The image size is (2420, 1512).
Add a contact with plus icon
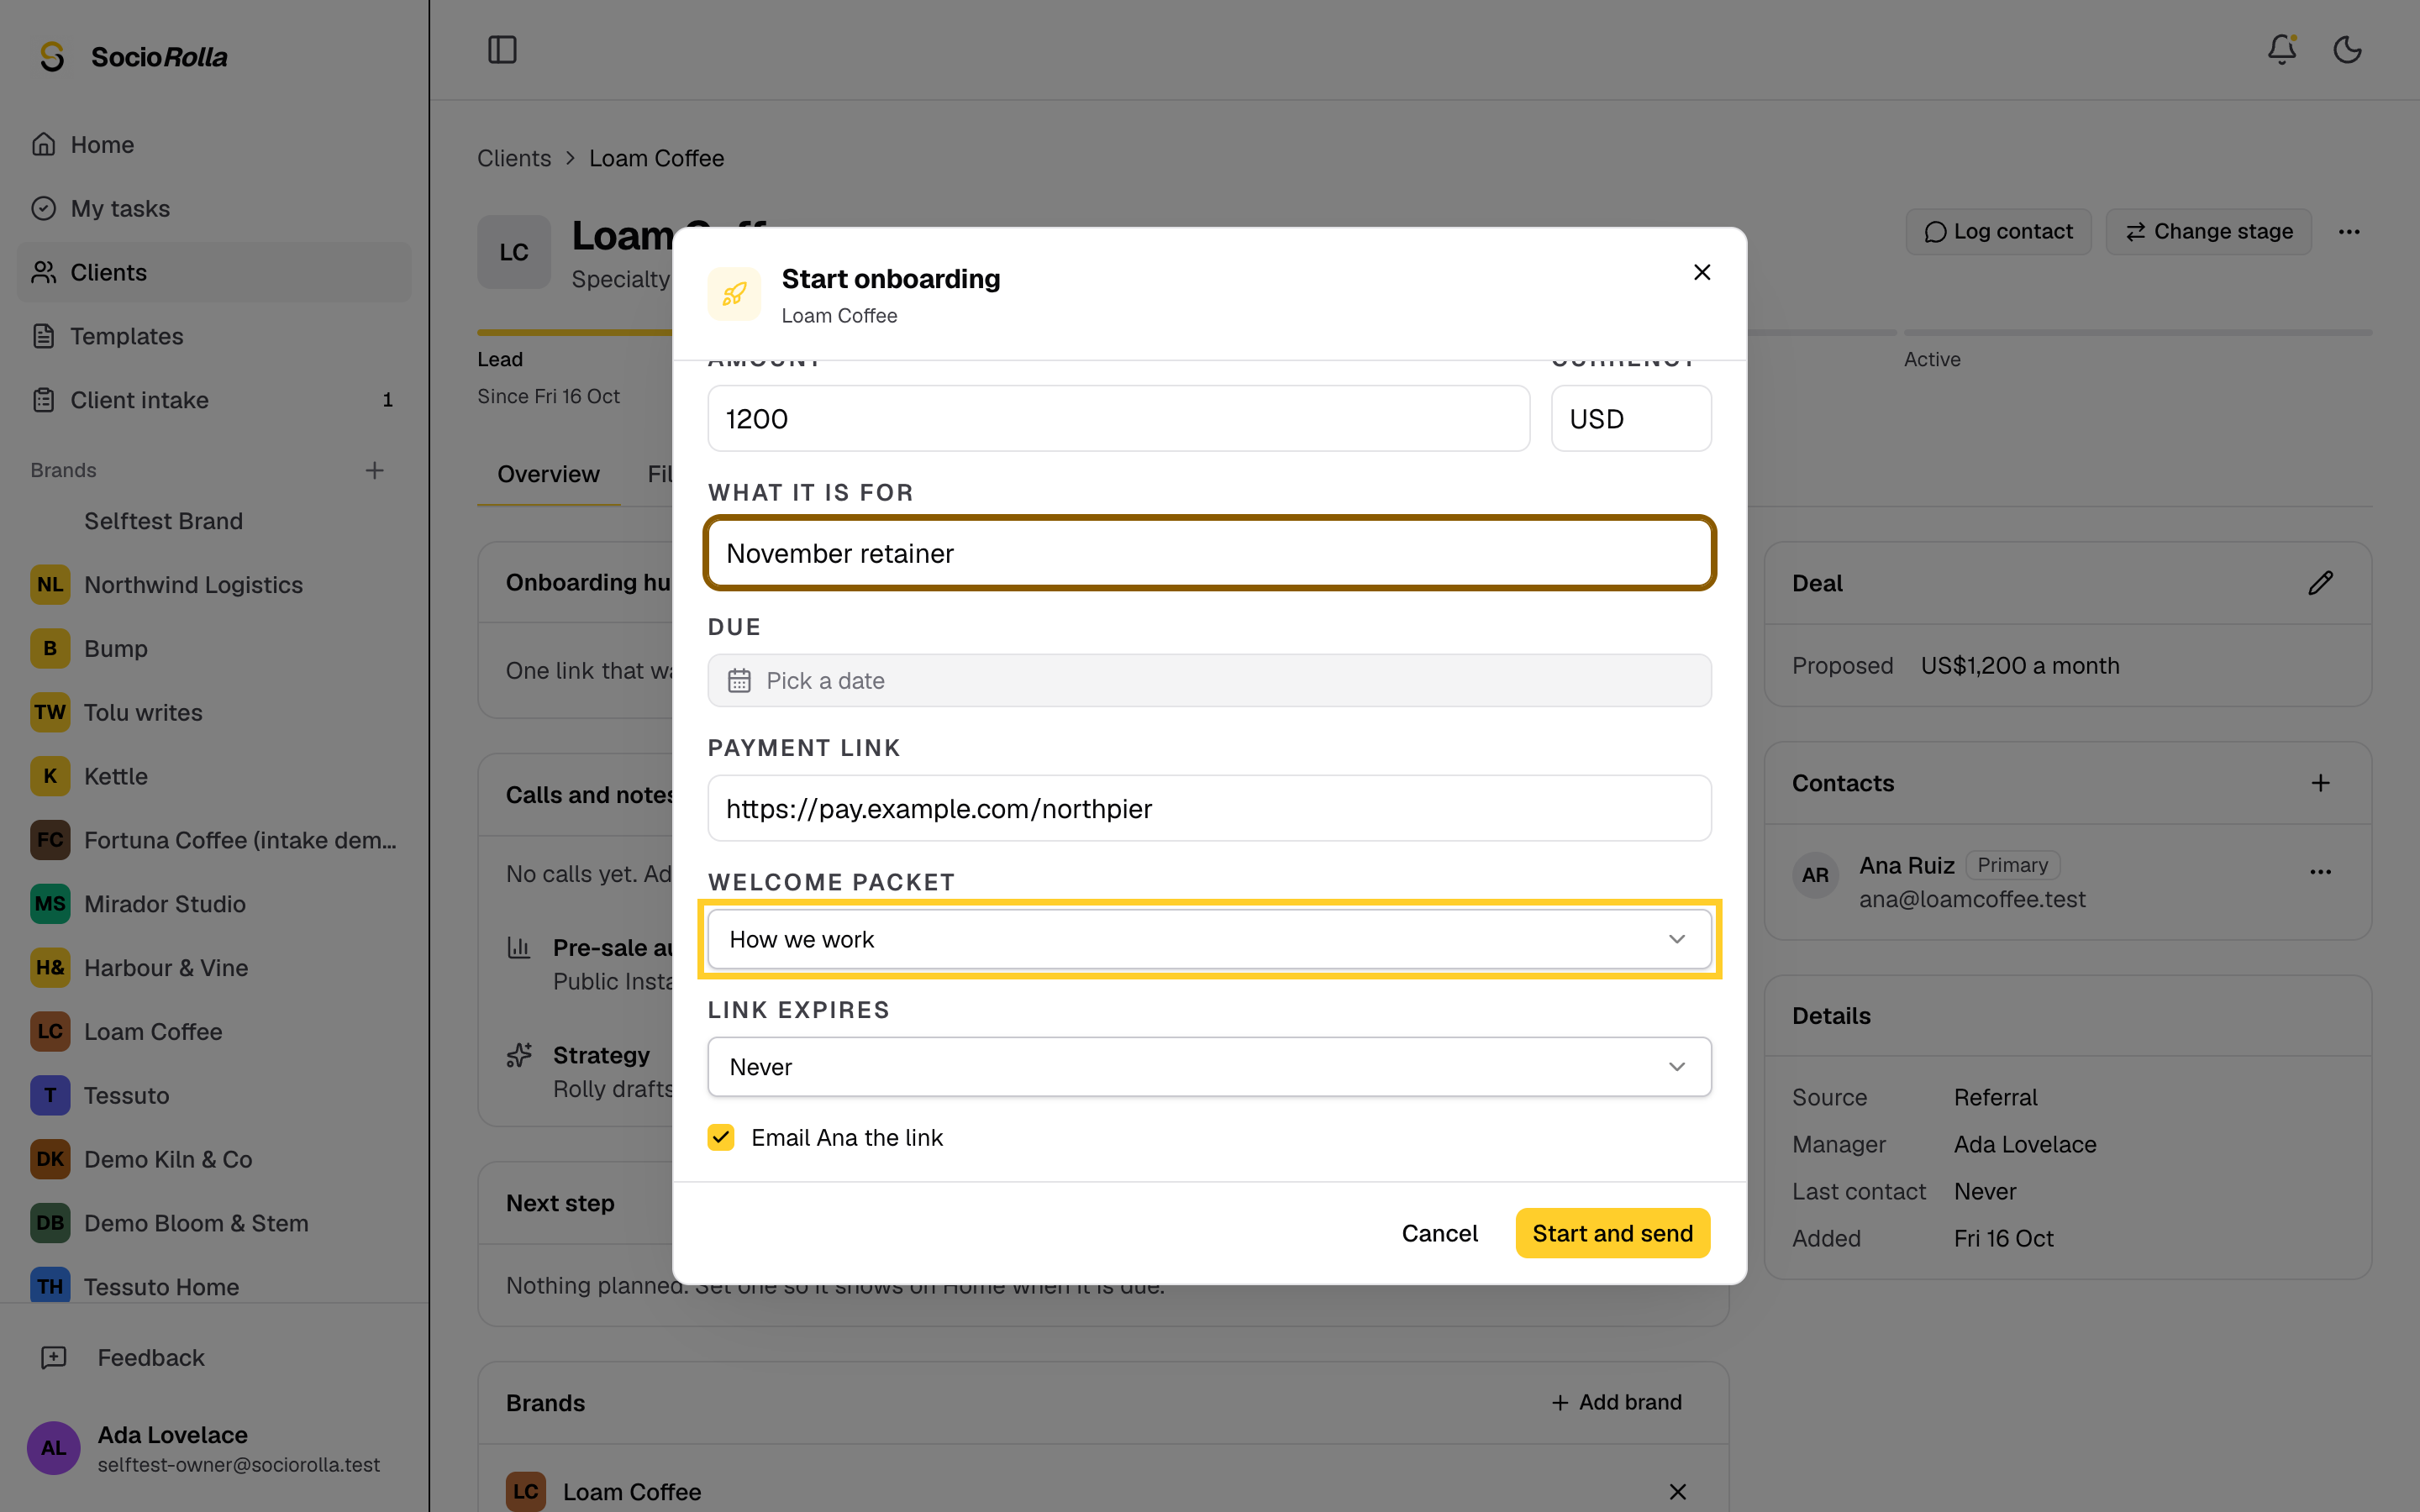pyautogui.click(x=2320, y=783)
